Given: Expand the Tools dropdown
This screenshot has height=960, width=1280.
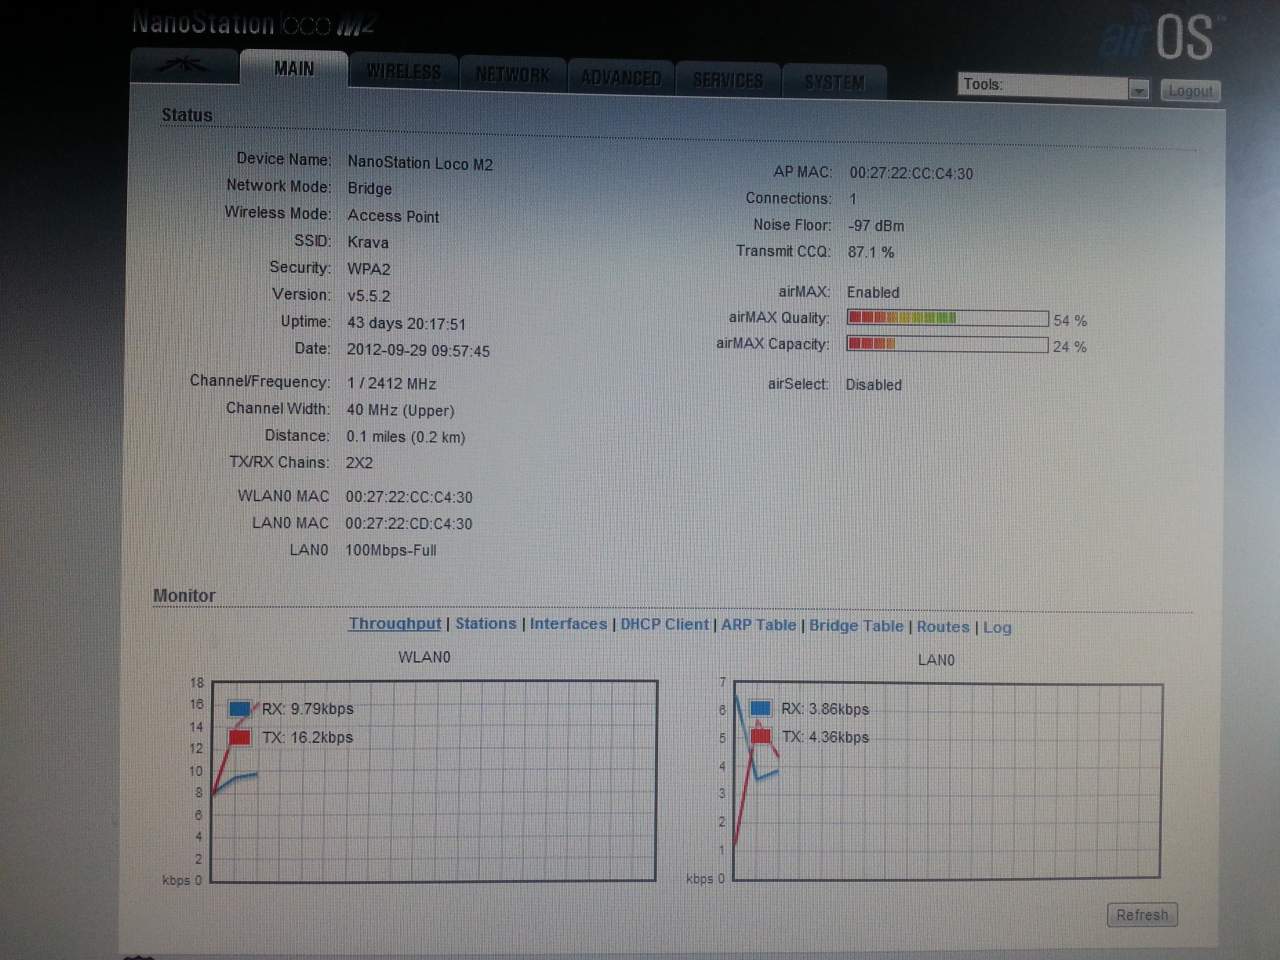Looking at the screenshot, I should point(1054,86).
